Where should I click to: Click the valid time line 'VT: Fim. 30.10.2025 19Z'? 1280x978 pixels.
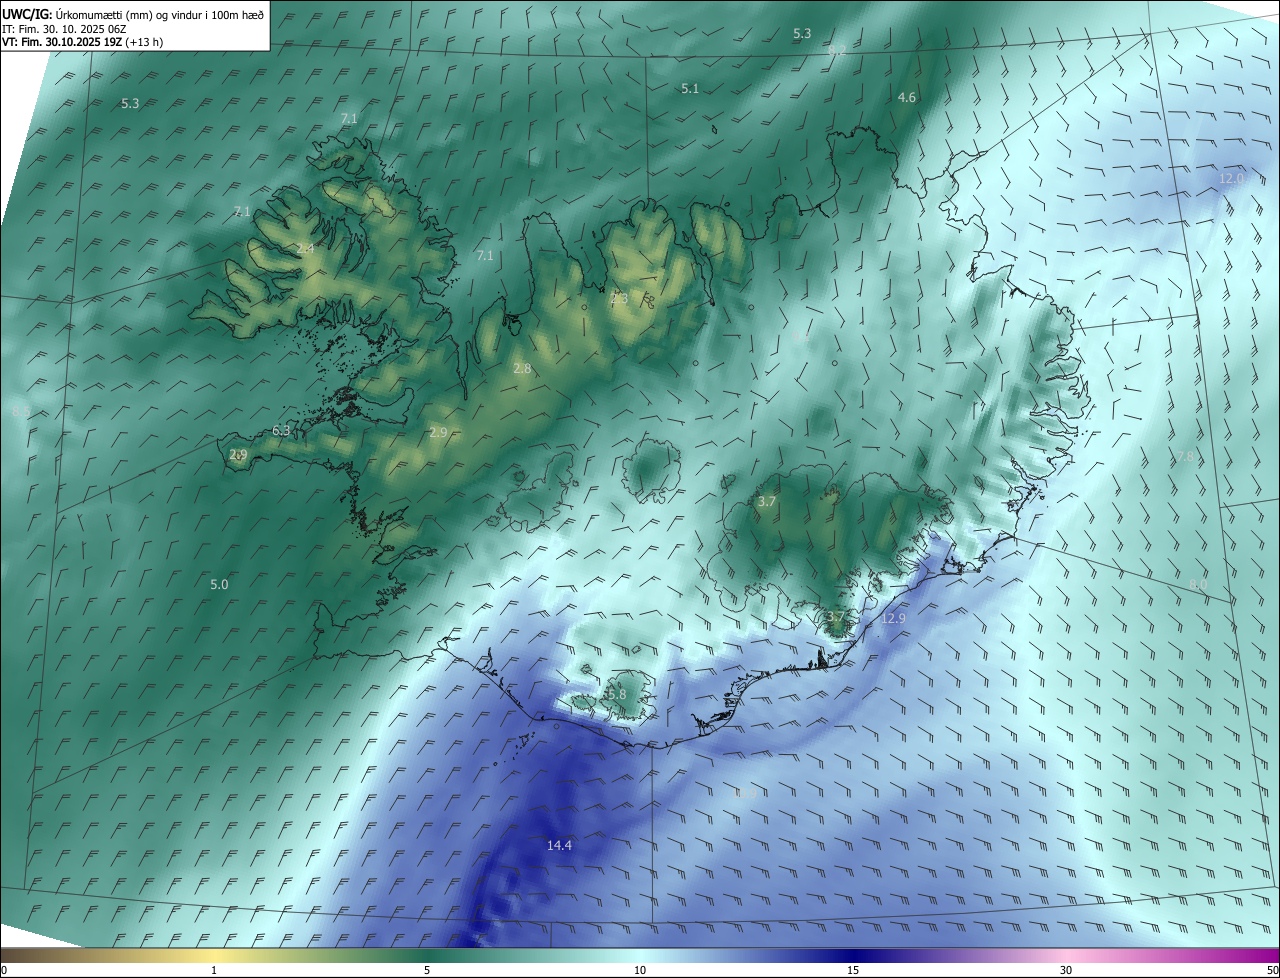click(64, 42)
